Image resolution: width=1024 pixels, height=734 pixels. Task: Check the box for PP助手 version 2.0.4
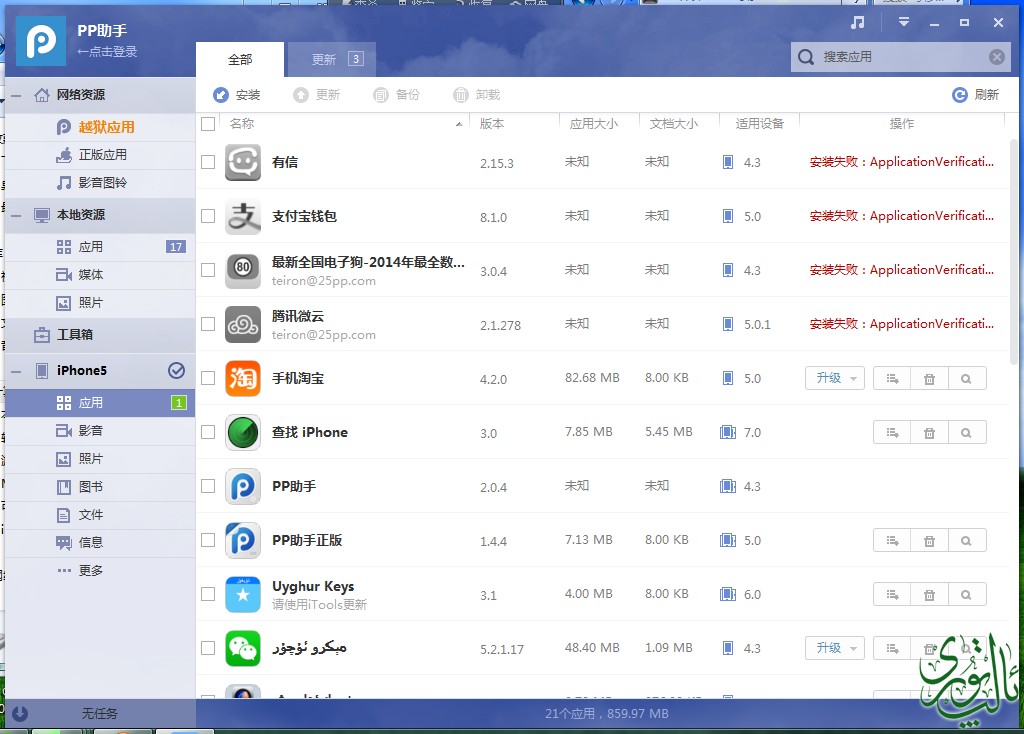point(208,486)
